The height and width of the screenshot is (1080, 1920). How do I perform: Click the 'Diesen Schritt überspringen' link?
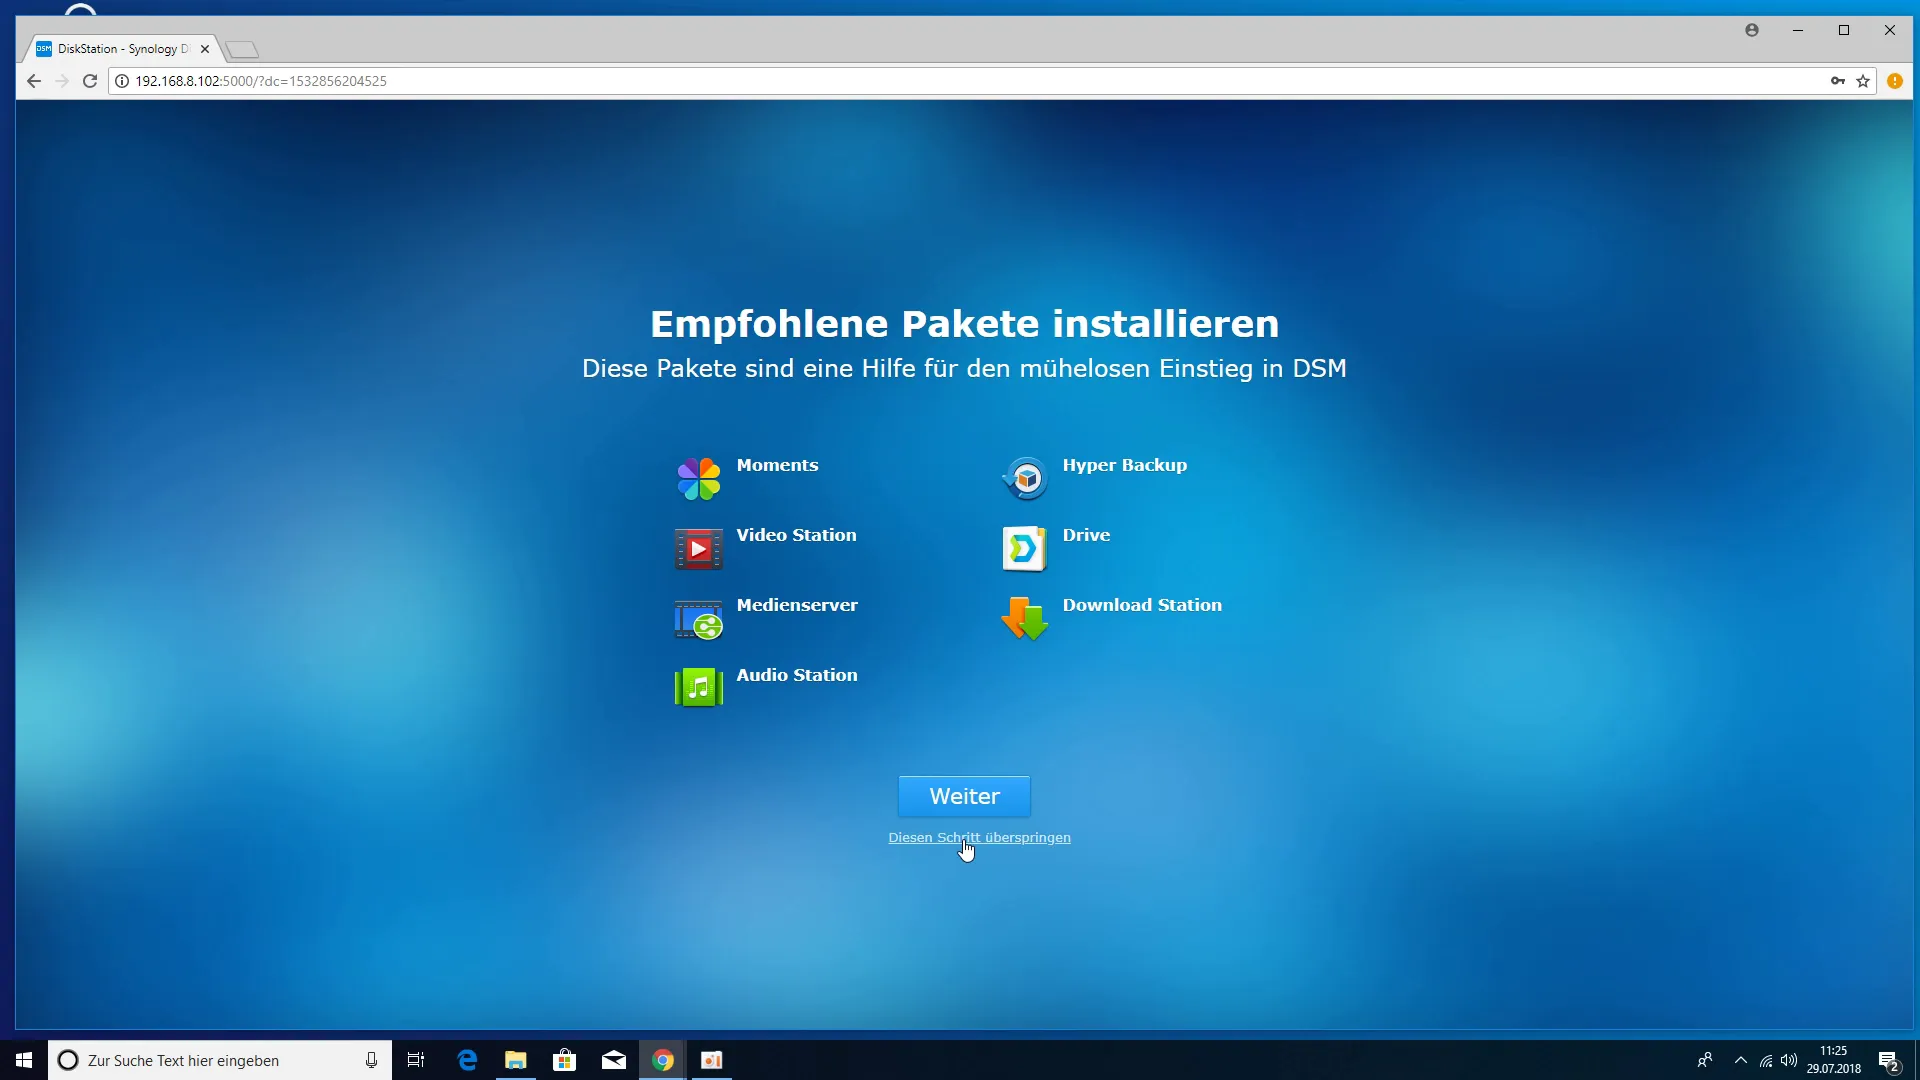pos(979,838)
